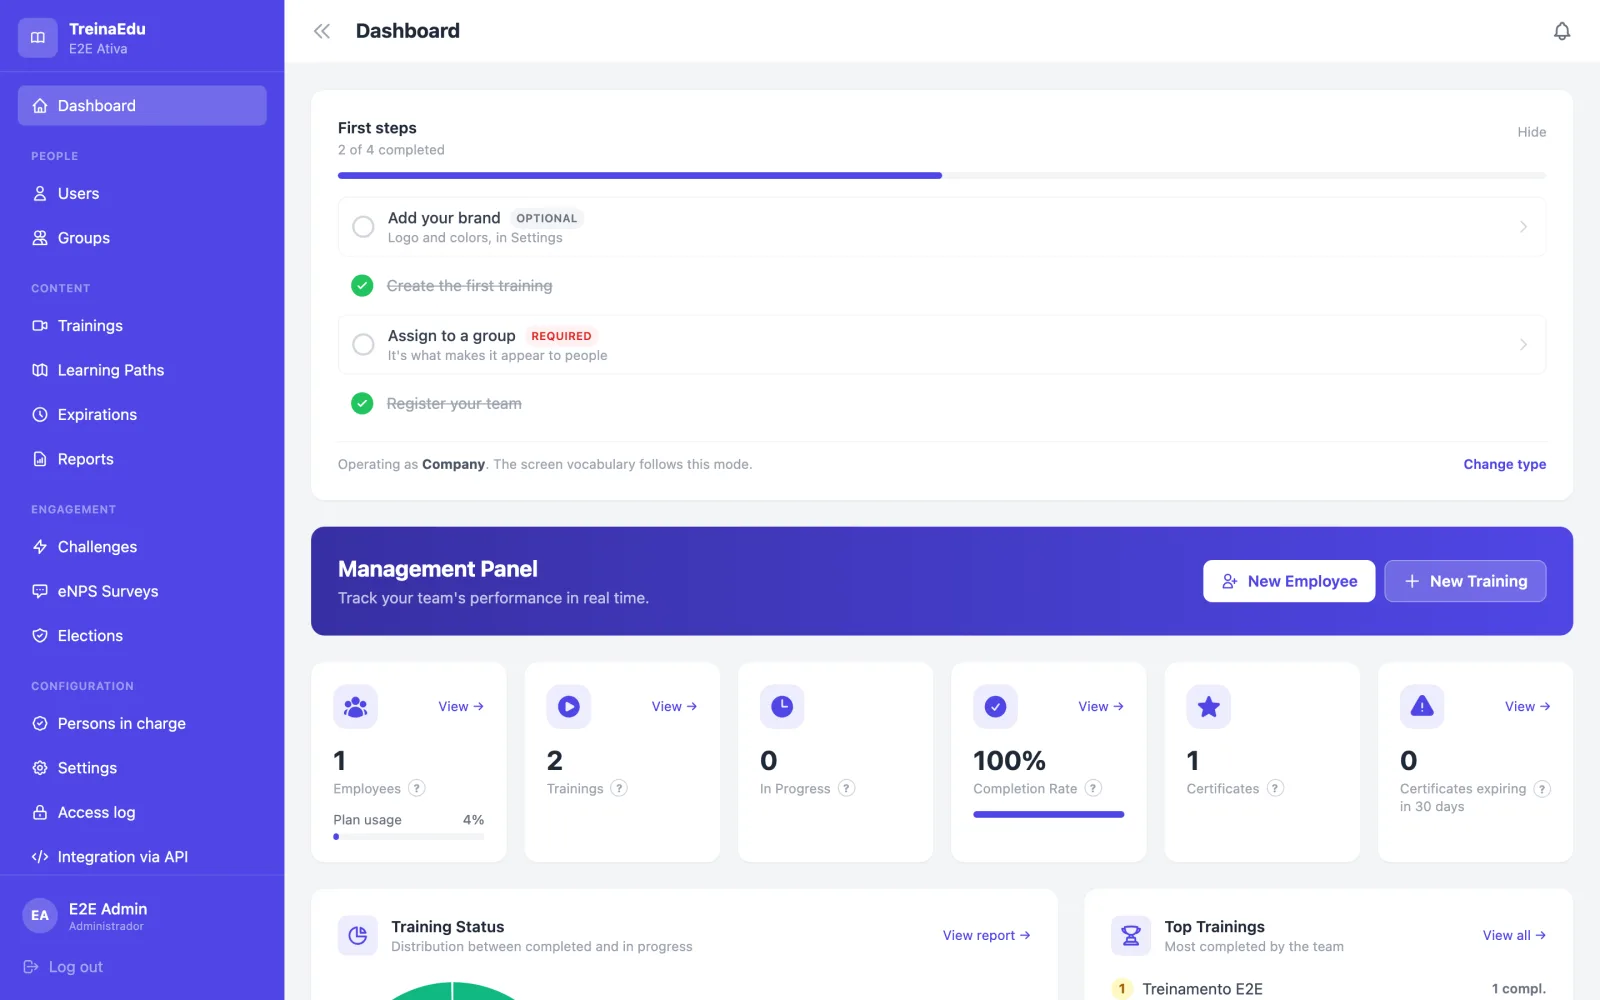Click the First steps progress bar
1600x1000 pixels.
click(x=942, y=176)
